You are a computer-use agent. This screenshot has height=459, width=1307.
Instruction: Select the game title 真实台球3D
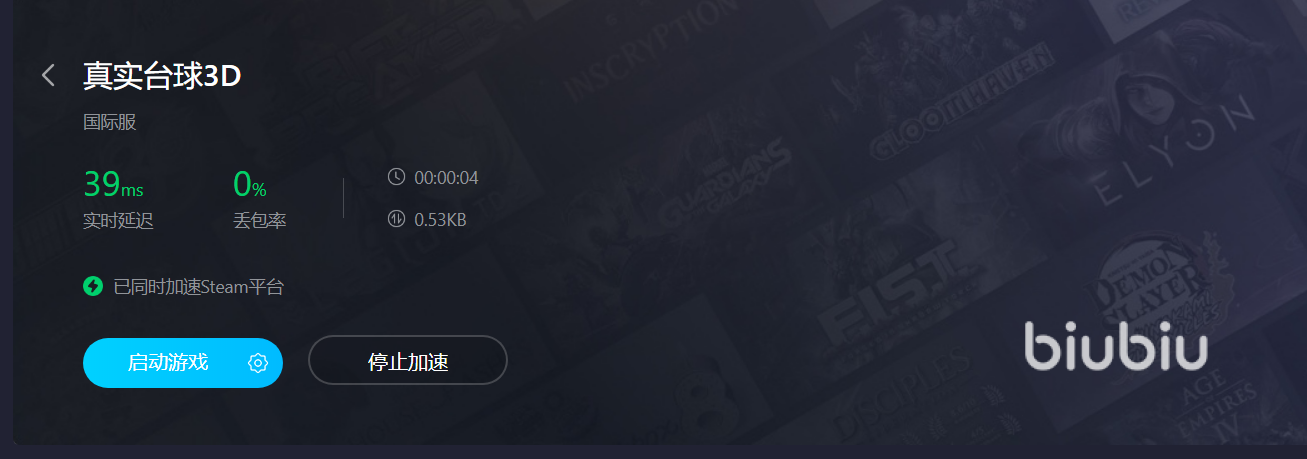(x=162, y=75)
